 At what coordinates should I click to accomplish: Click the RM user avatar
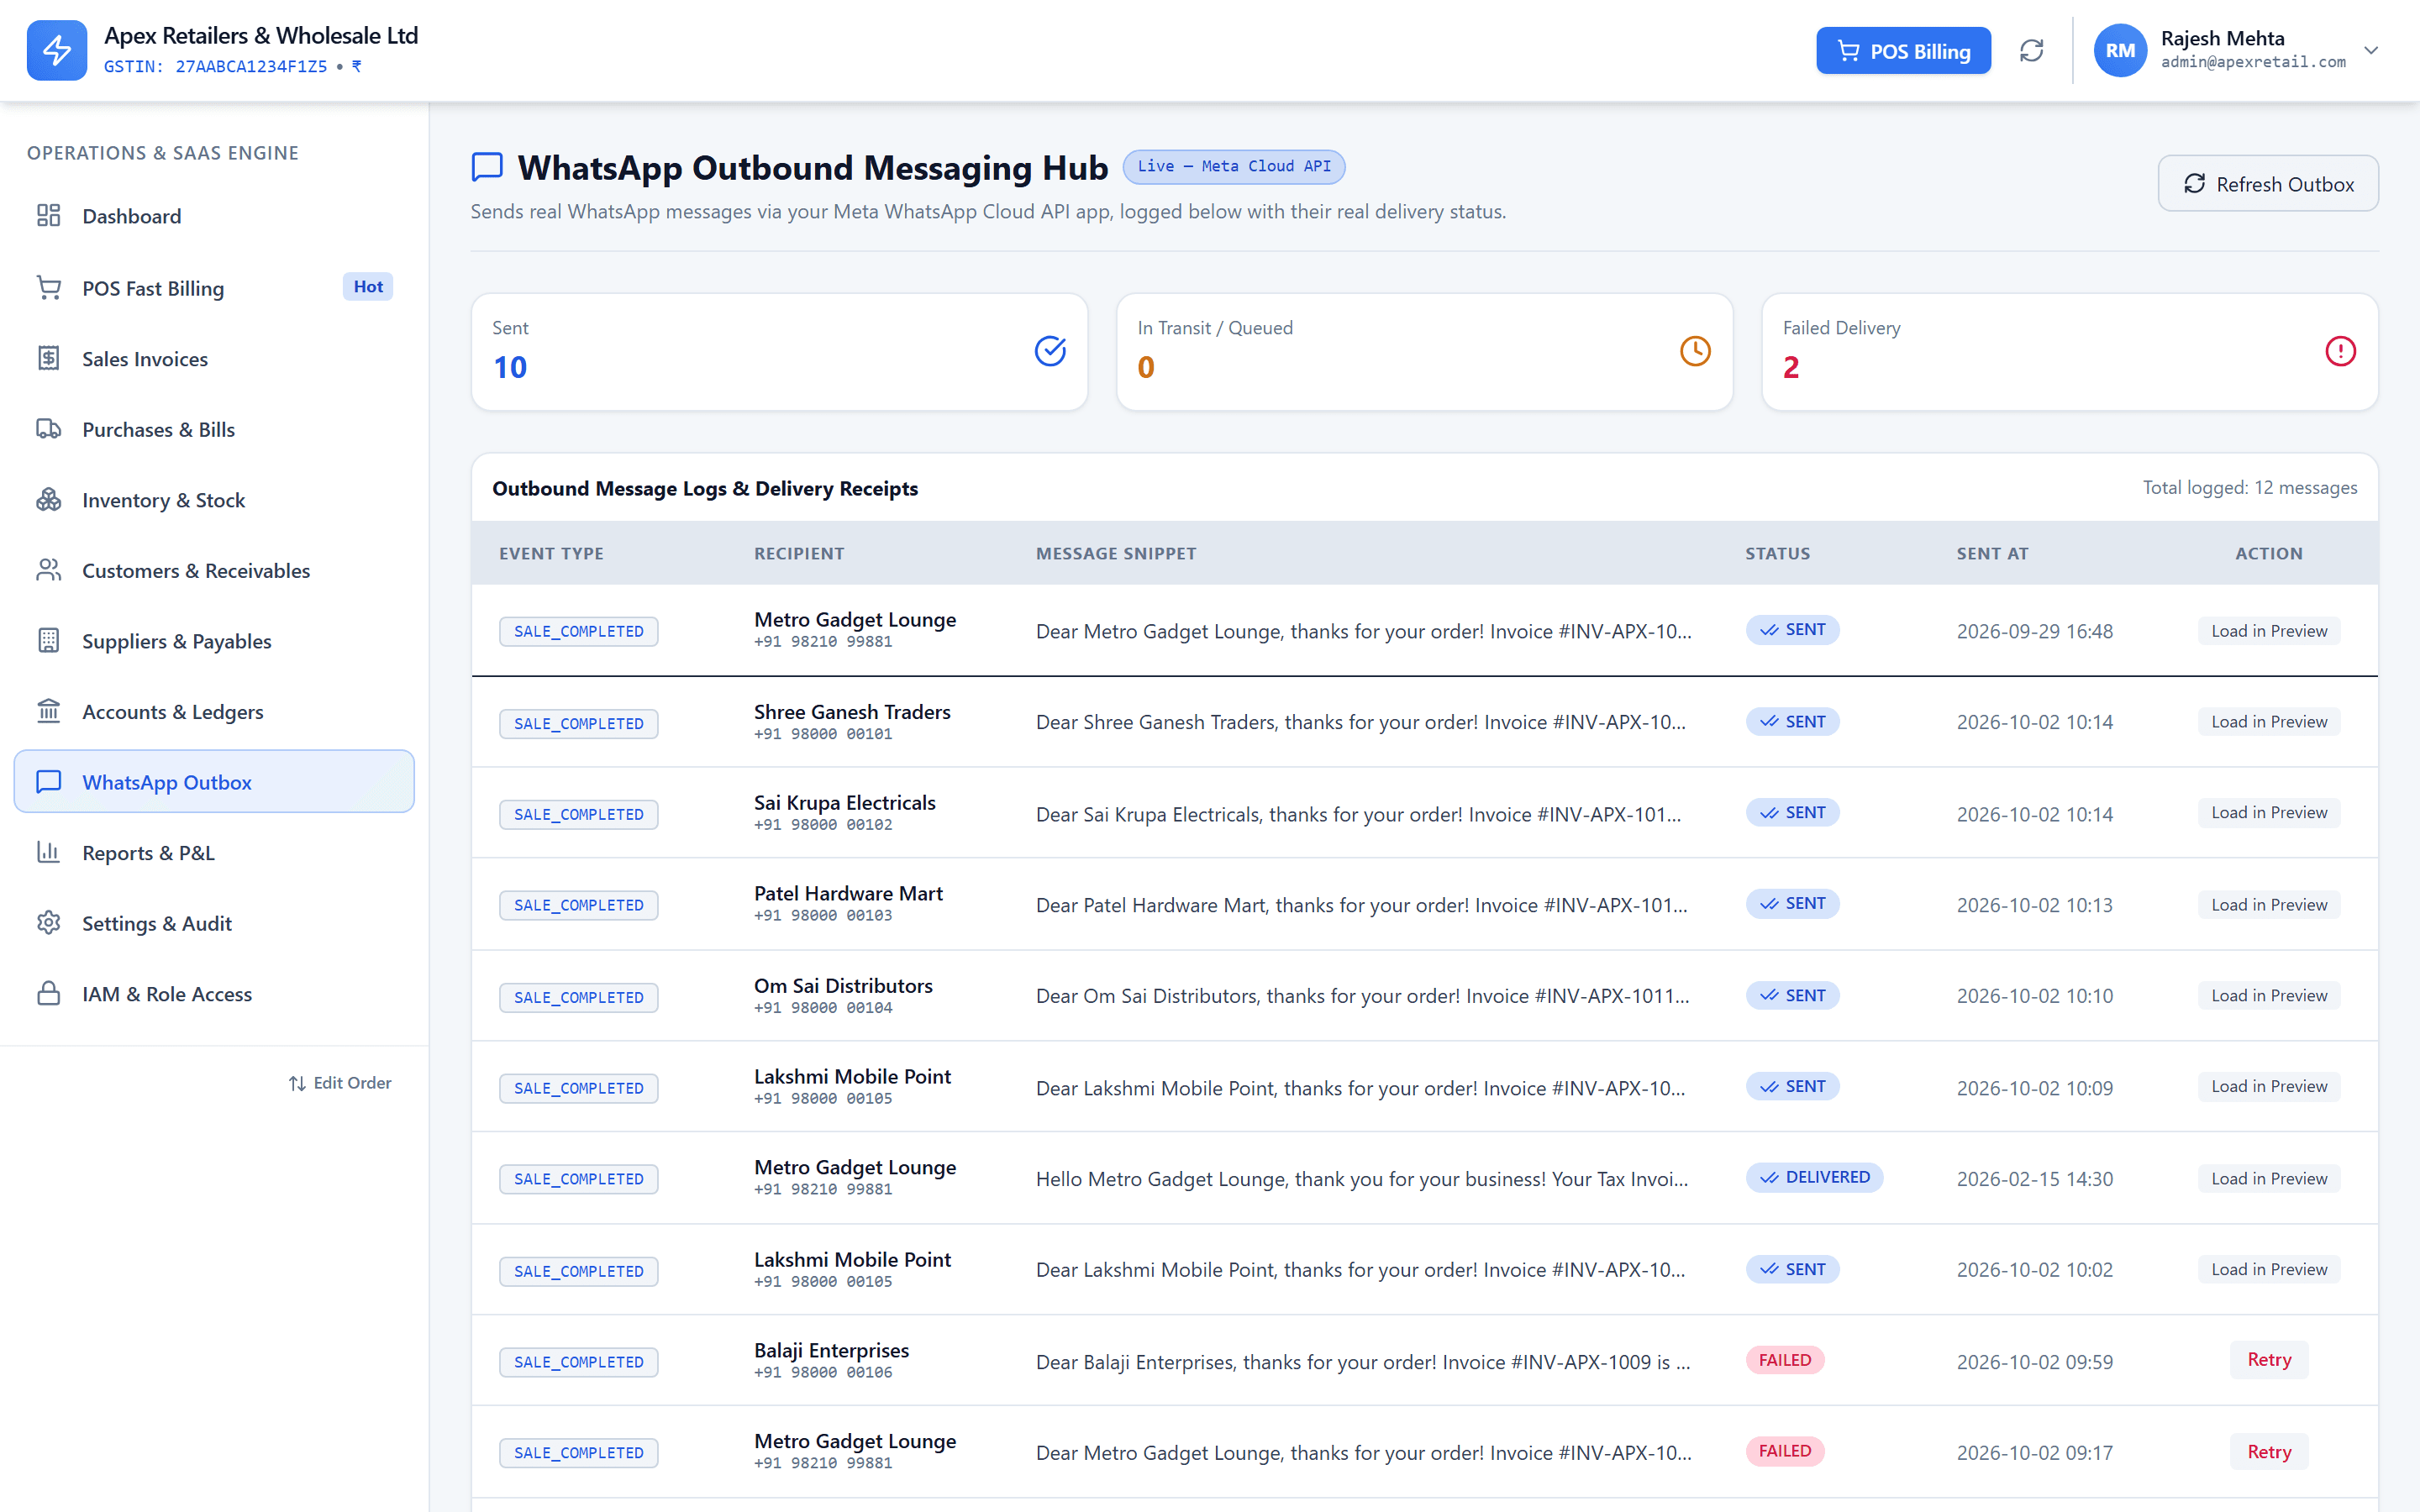pyautogui.click(x=2120, y=50)
